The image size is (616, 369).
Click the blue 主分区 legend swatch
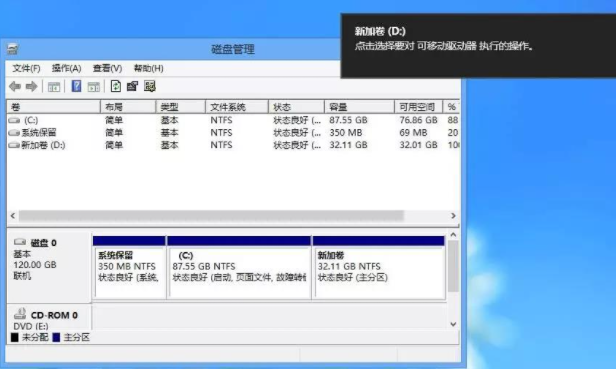pos(56,337)
